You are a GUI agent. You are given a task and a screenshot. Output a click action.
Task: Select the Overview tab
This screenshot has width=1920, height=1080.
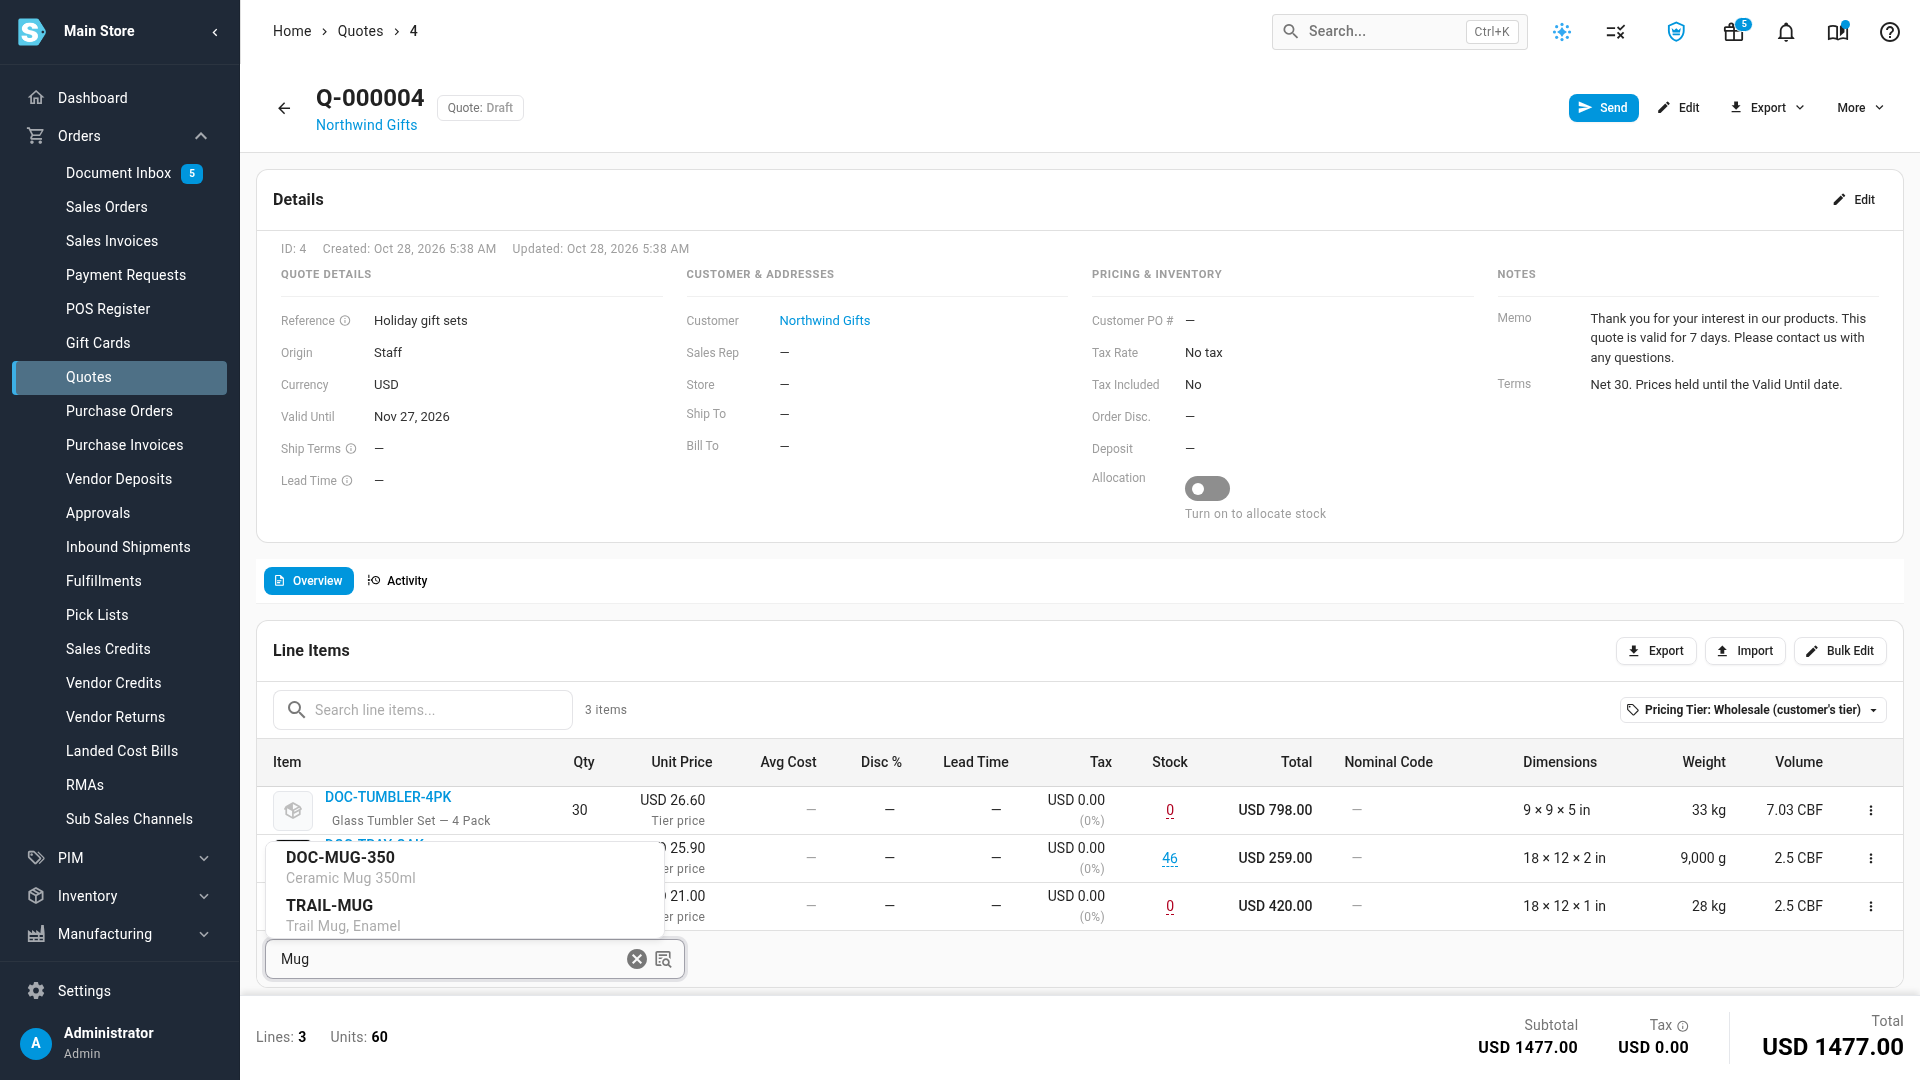point(309,581)
